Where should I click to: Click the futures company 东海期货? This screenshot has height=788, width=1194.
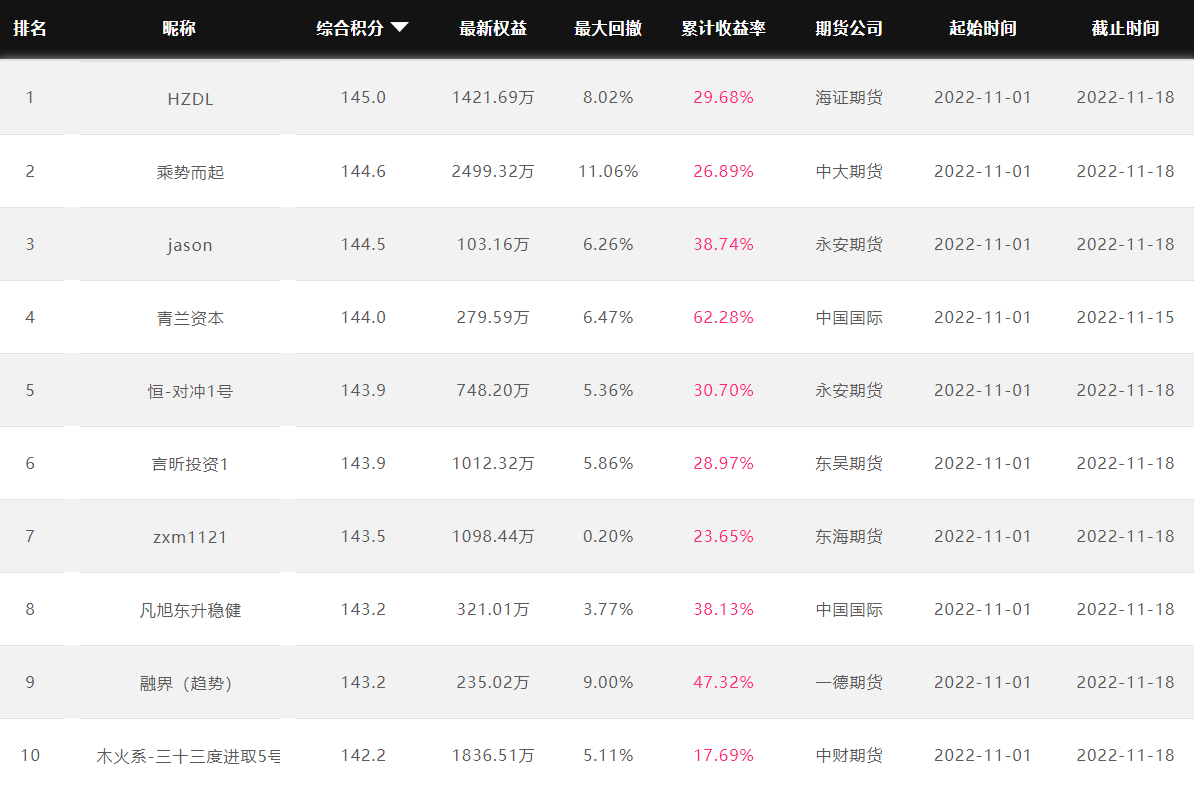point(849,537)
